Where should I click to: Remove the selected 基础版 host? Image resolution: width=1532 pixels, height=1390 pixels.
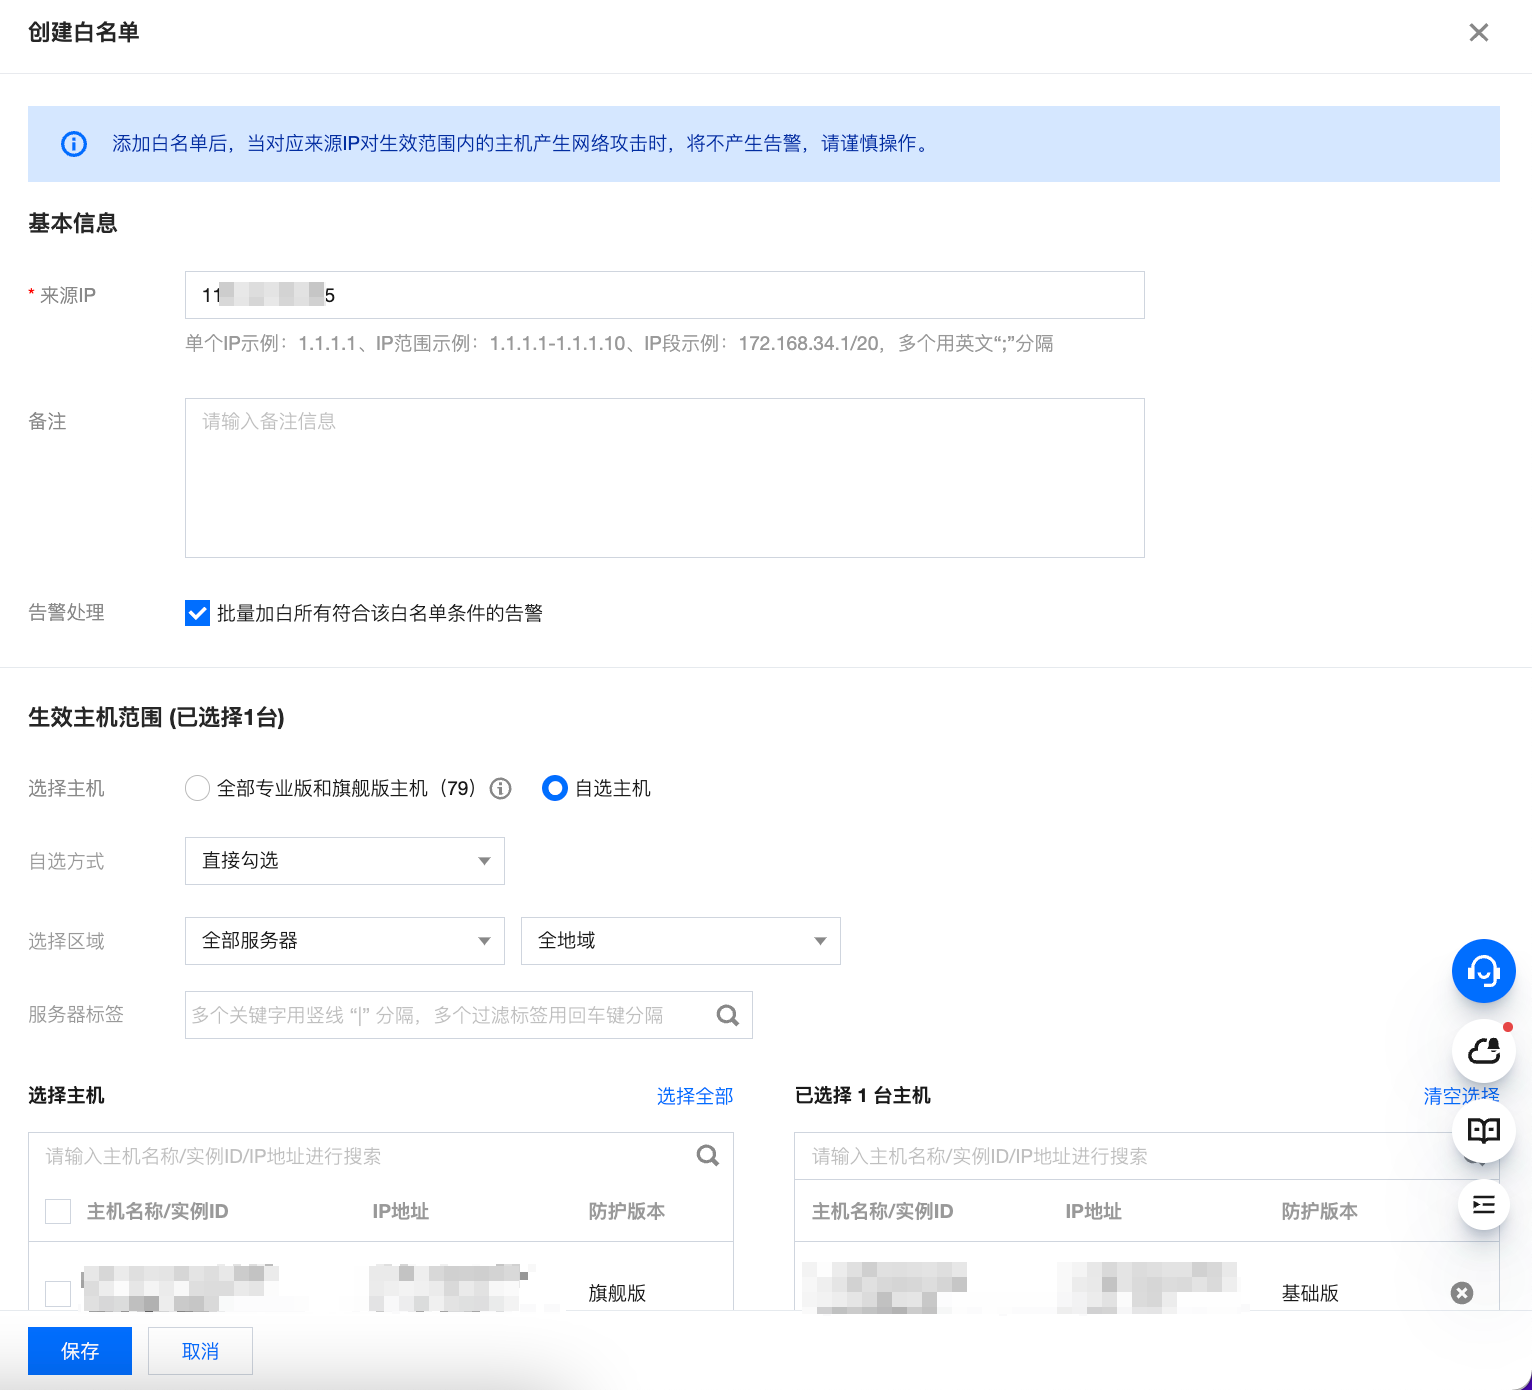(x=1462, y=1293)
